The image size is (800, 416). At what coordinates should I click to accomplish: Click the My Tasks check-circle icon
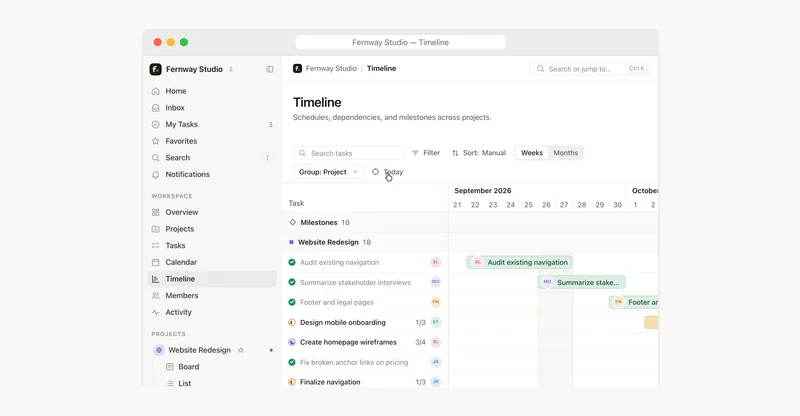[156, 125]
